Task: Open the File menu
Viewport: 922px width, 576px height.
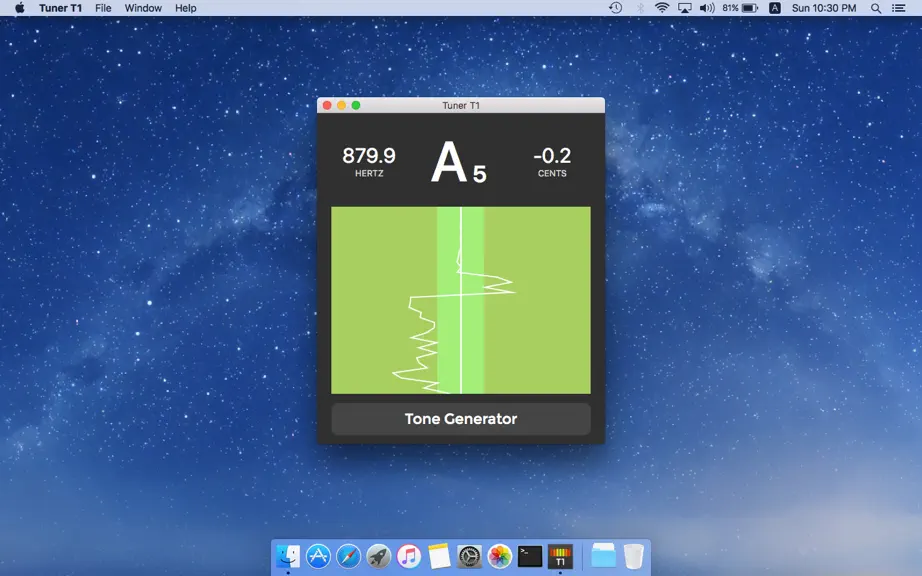Action: click(103, 8)
